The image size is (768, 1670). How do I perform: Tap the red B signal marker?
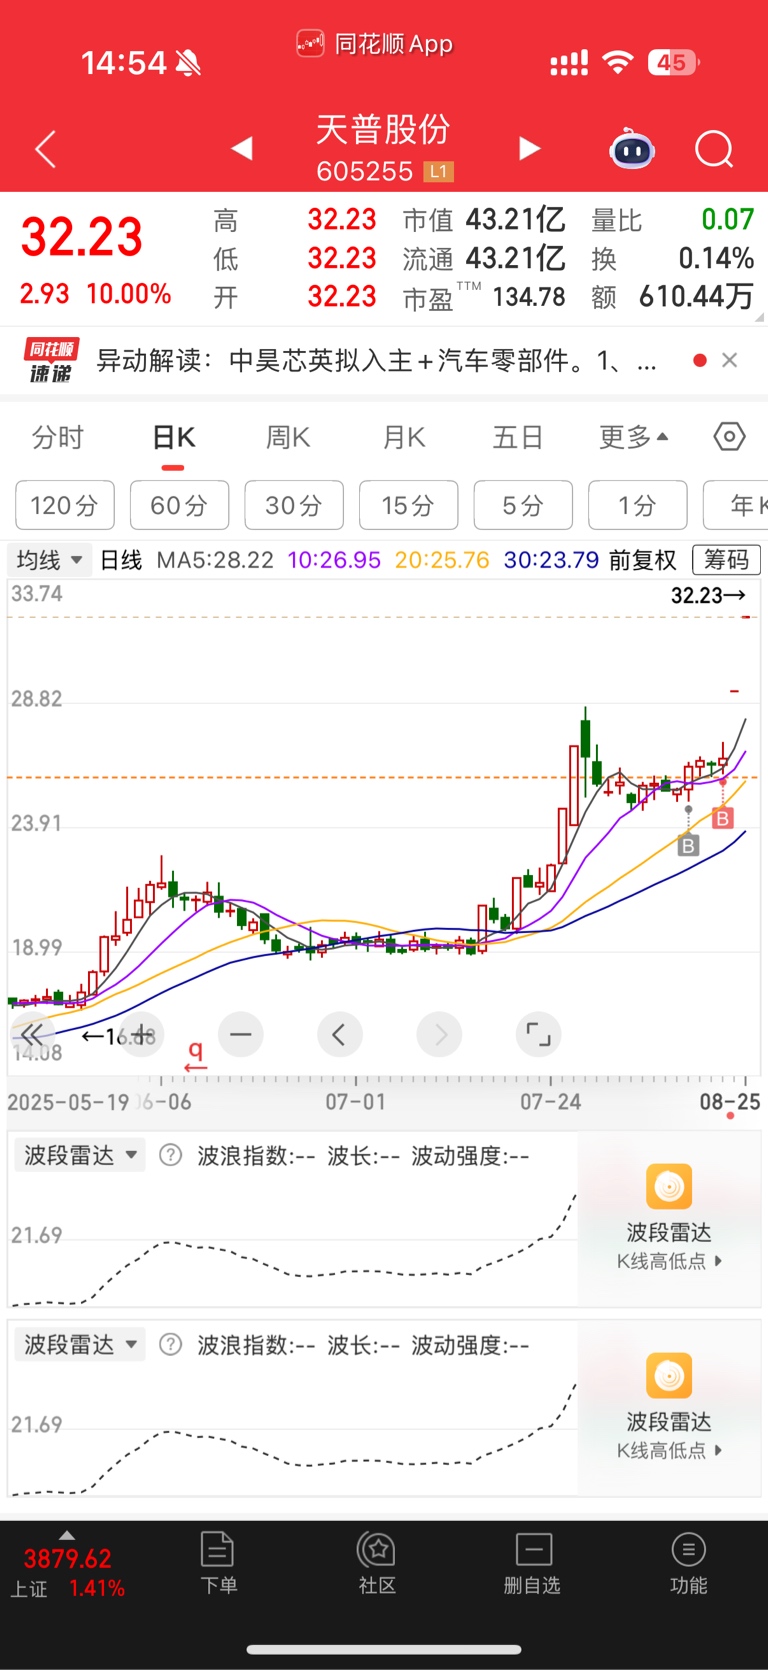[x=722, y=818]
